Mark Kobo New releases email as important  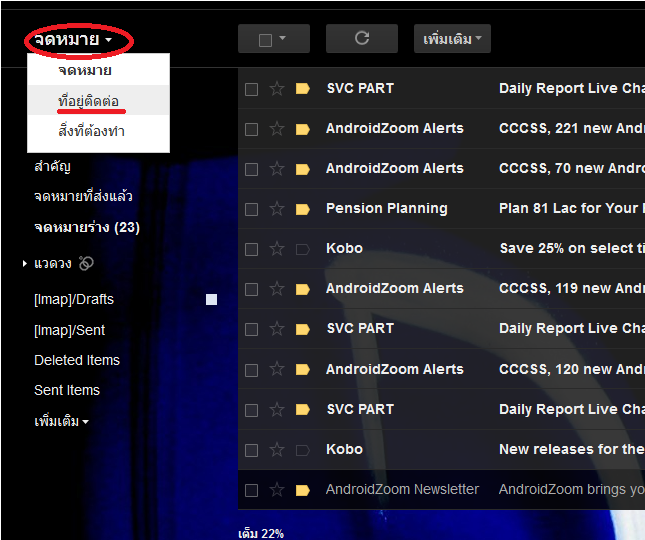click(x=303, y=450)
